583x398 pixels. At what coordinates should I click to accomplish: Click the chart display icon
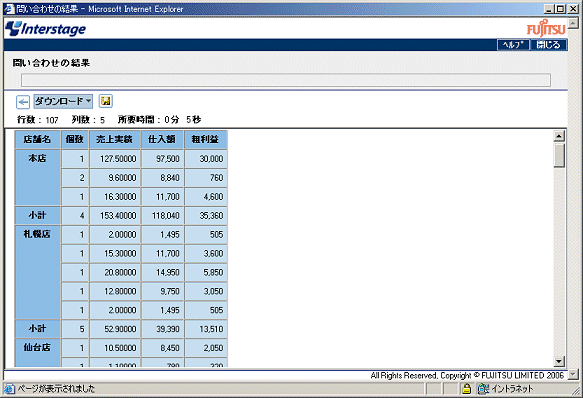point(106,101)
